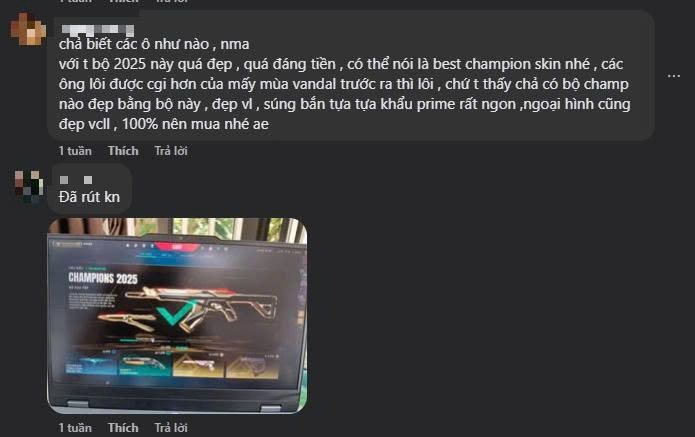Click Trả lời under the laptop photo comment
The image size is (695, 437).
[171, 428]
